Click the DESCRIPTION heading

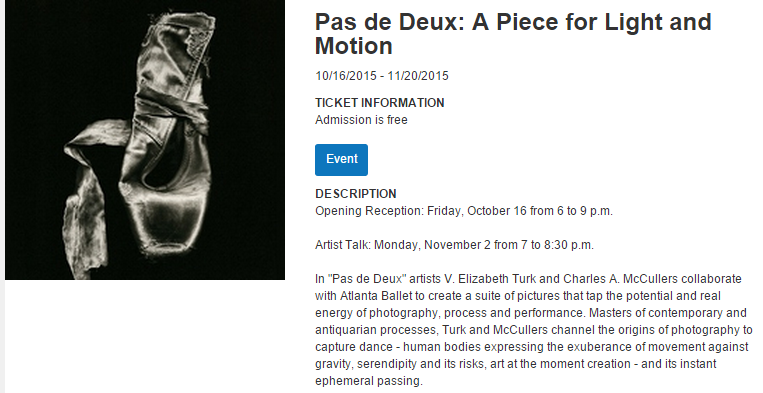pos(356,194)
